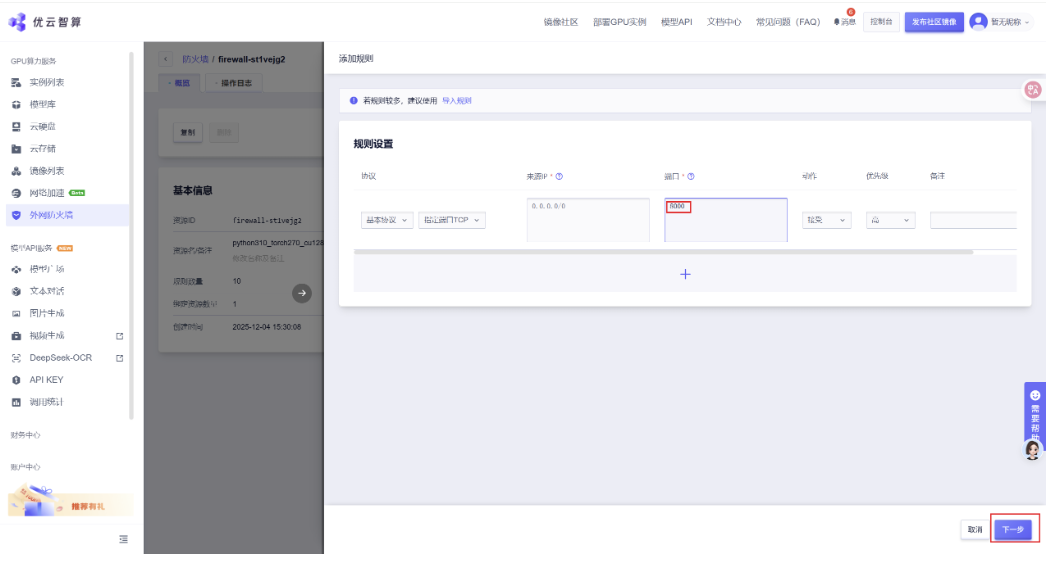Switch to the 概览 tab
This screenshot has height=574, width=1046.
click(x=179, y=83)
